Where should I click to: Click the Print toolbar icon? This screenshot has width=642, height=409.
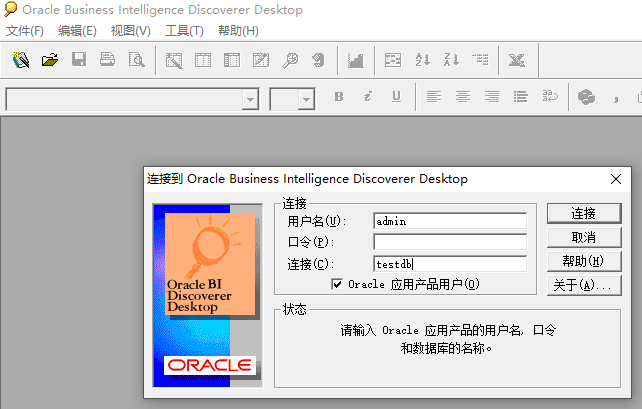click(107, 61)
